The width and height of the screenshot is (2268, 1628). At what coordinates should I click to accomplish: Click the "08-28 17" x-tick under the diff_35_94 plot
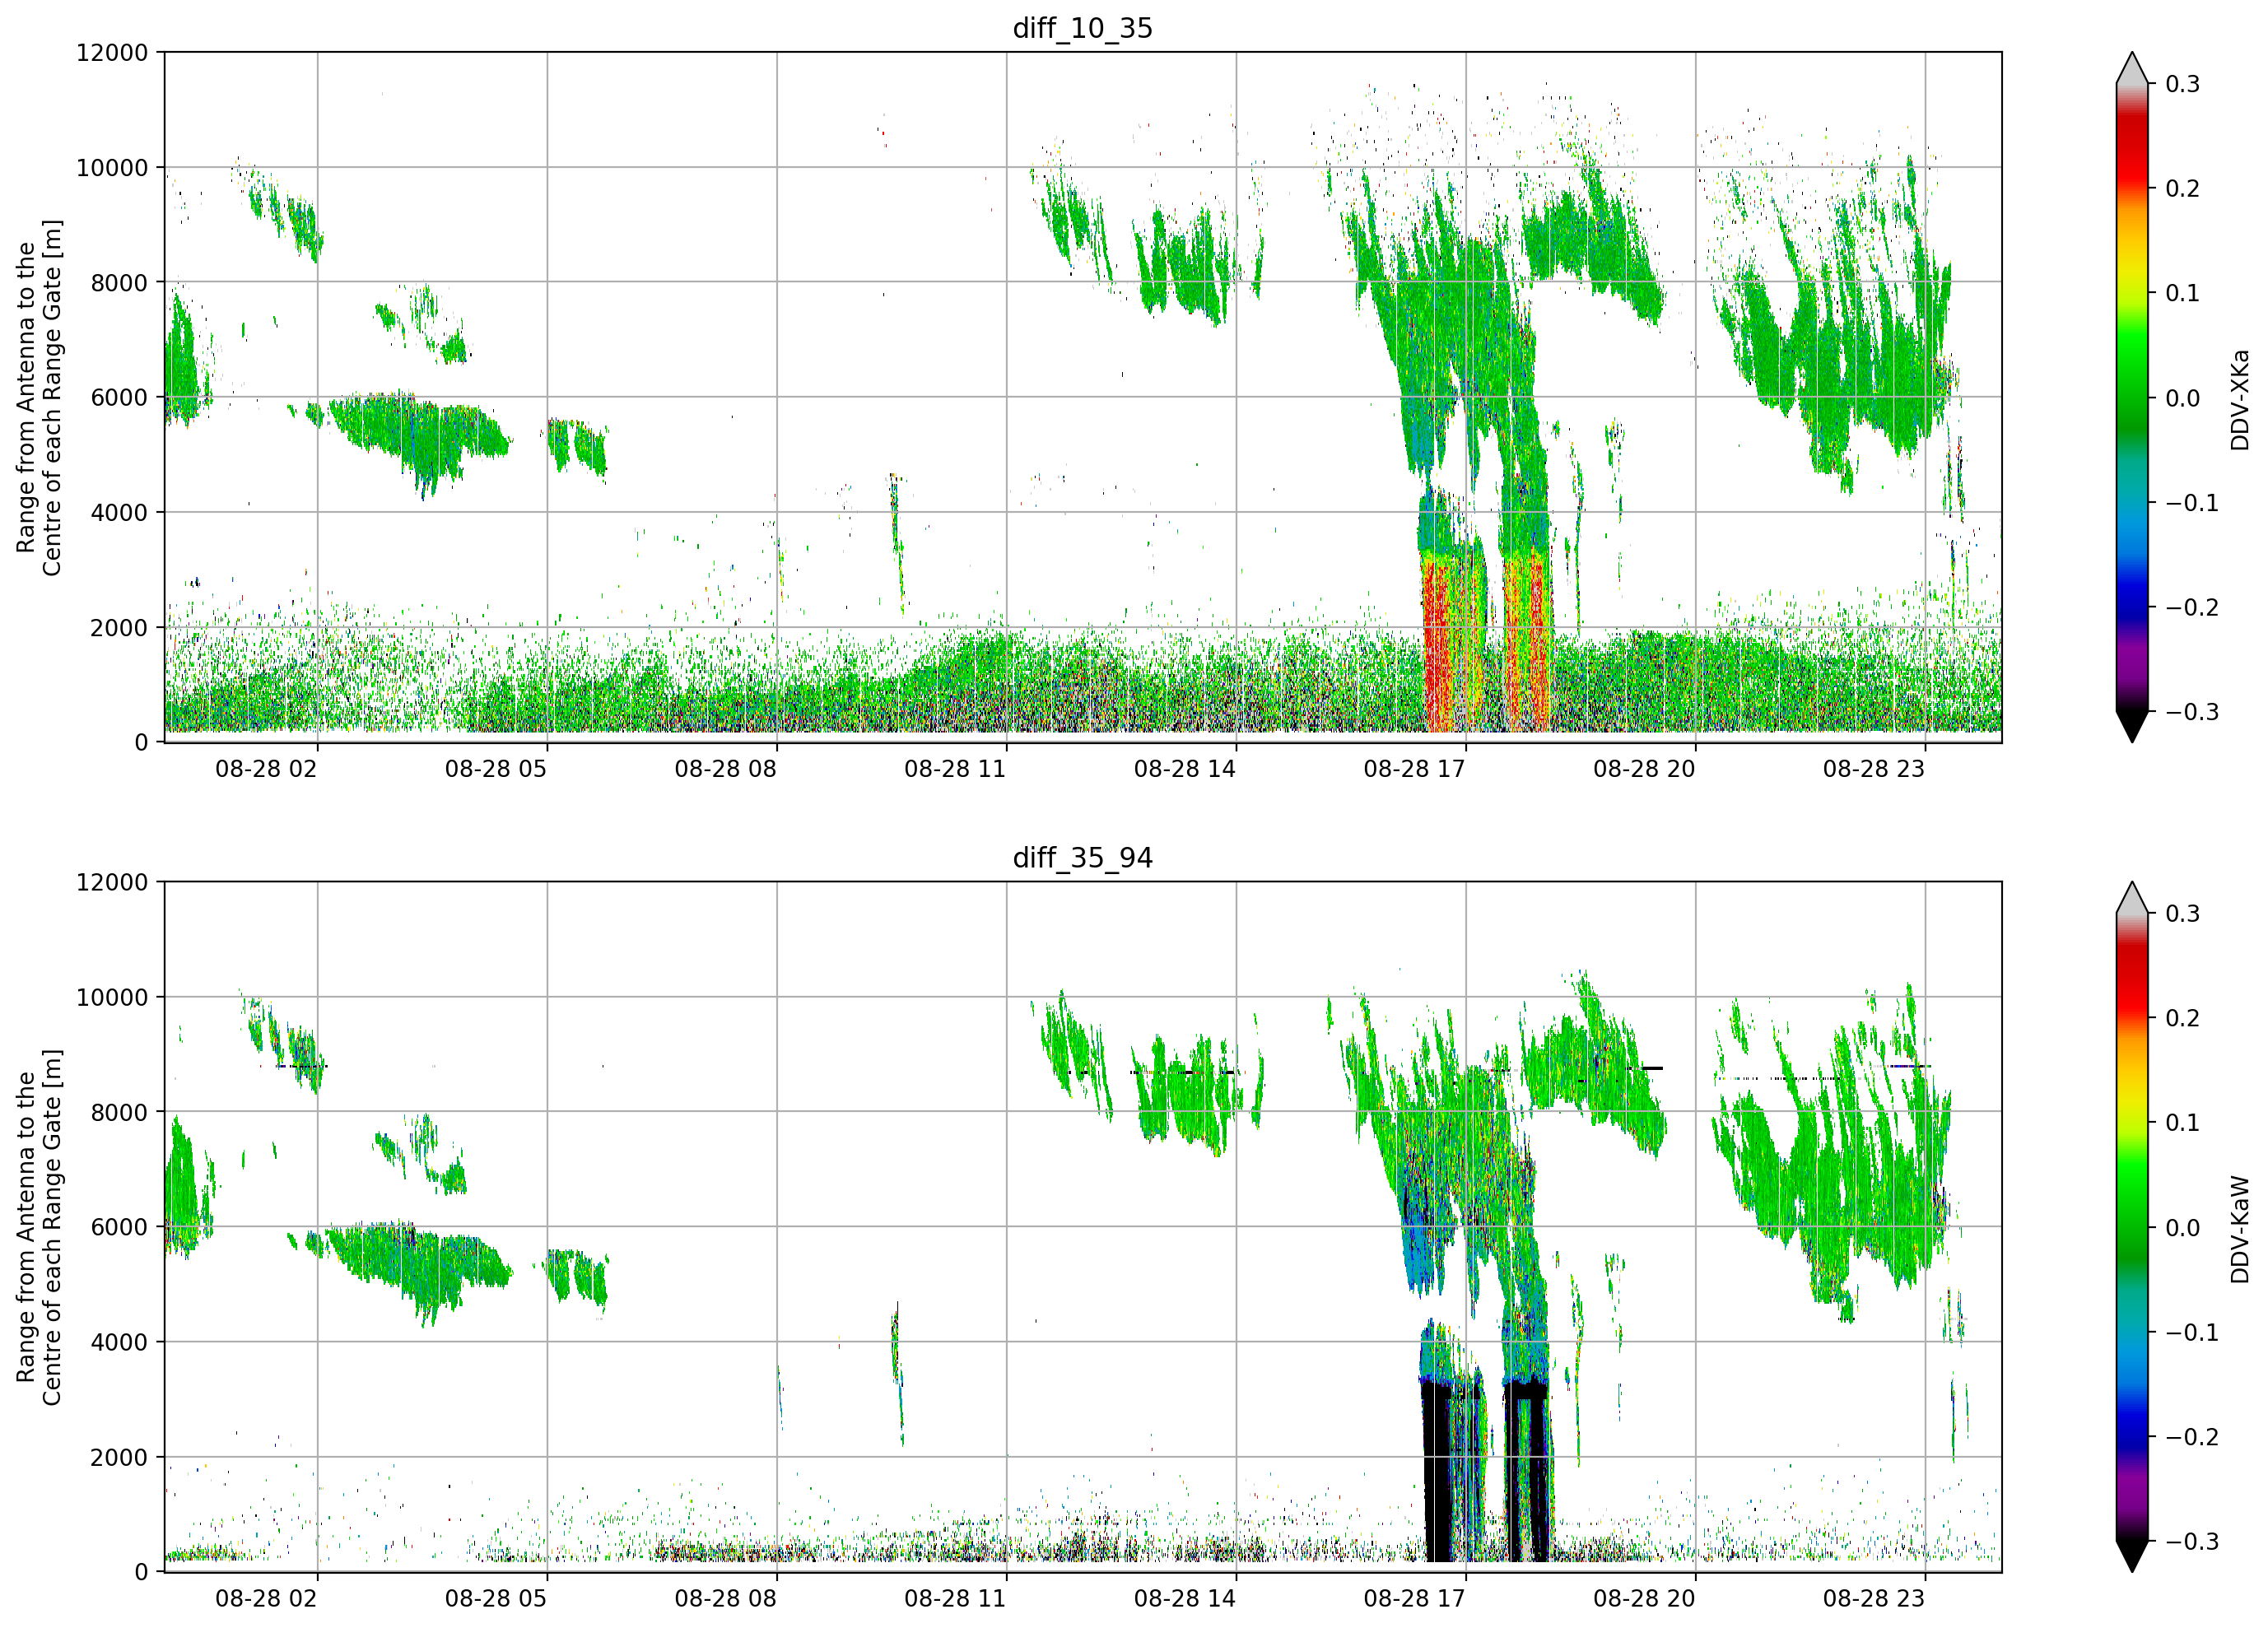(x=1414, y=1599)
